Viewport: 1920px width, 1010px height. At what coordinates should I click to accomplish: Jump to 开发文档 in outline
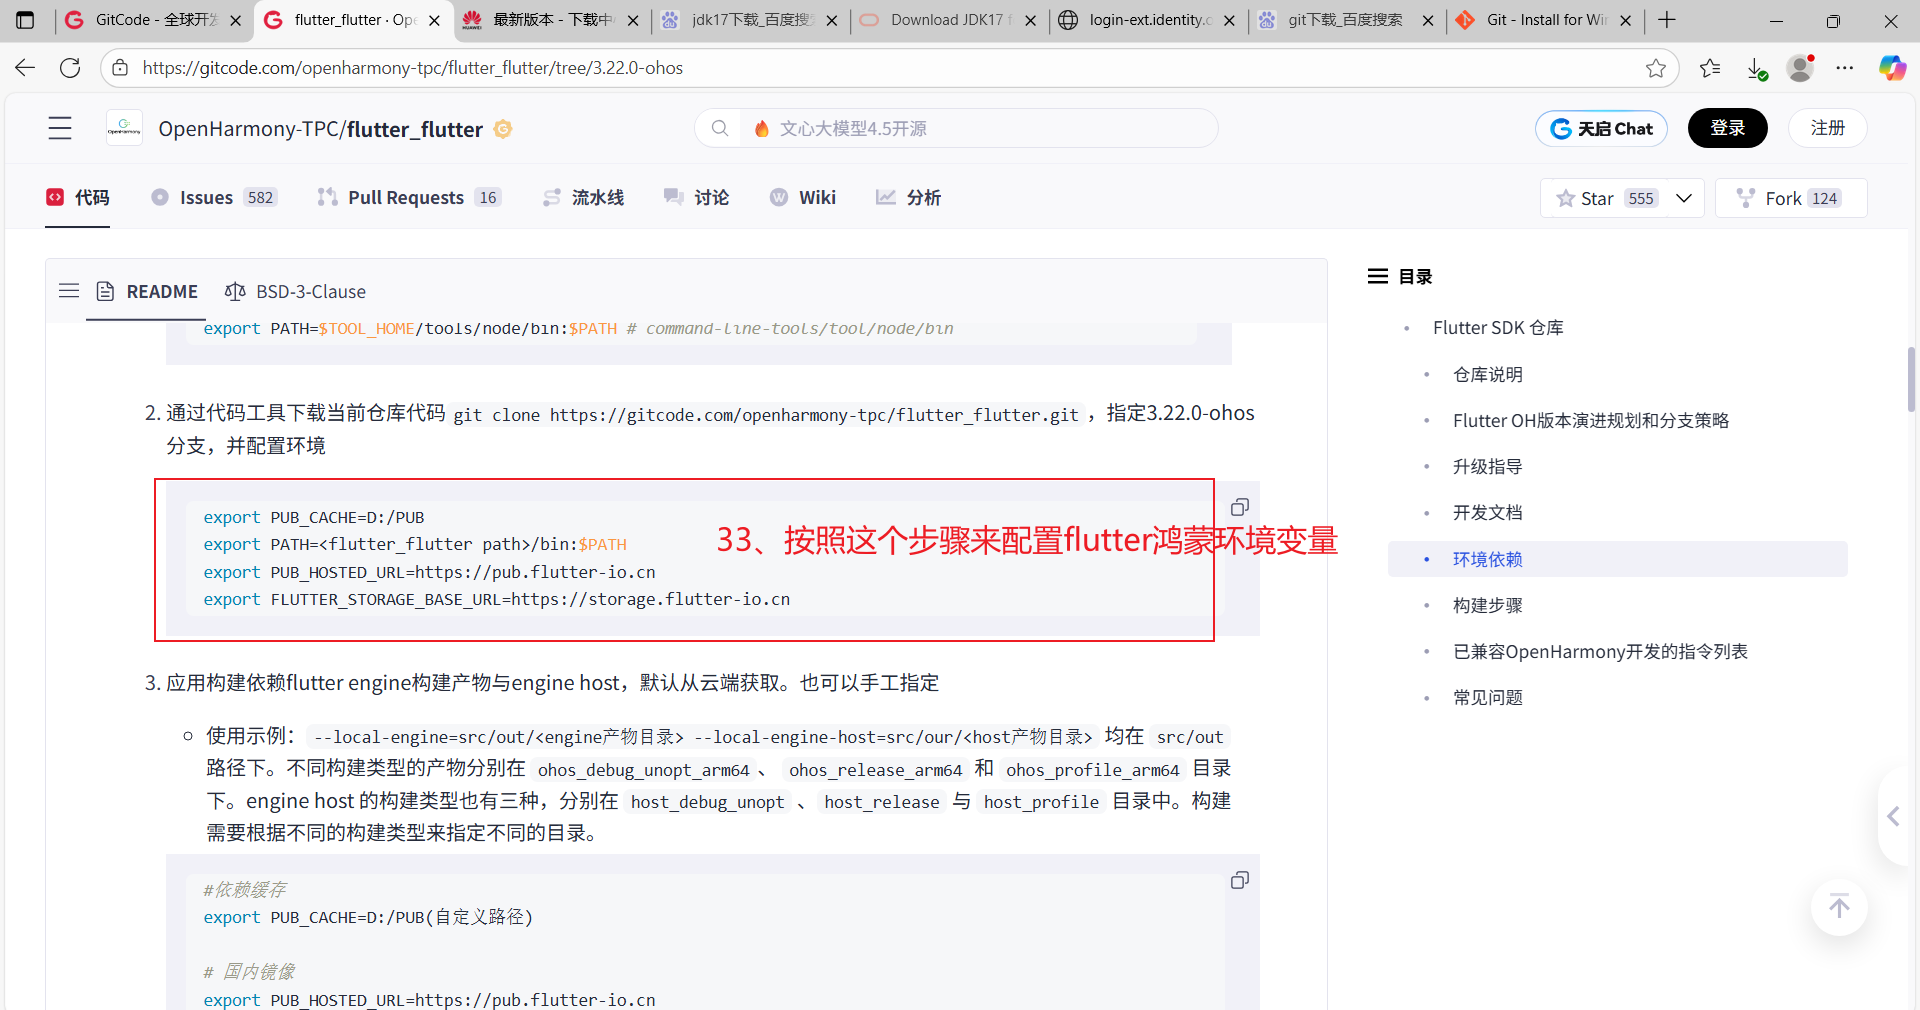(1487, 512)
